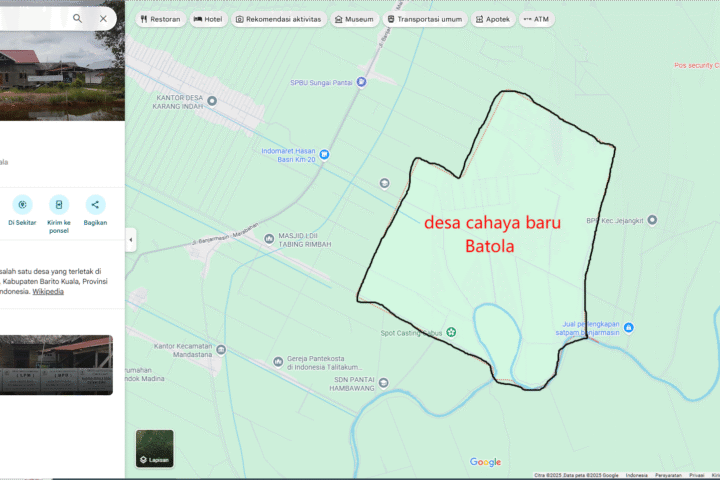Filter map by Restoran chip
Viewport: 720px width, 480px height.
[161, 19]
